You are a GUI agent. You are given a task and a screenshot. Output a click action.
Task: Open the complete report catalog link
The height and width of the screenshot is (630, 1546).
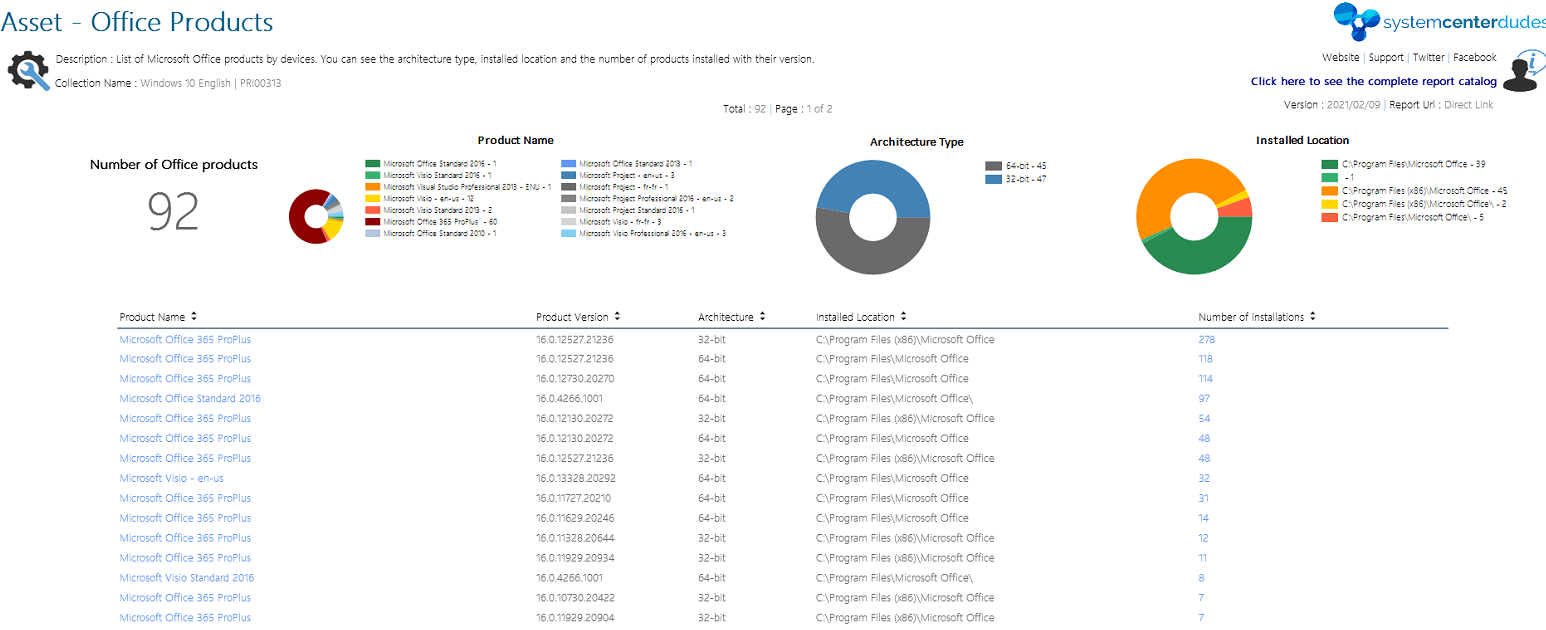[1373, 81]
